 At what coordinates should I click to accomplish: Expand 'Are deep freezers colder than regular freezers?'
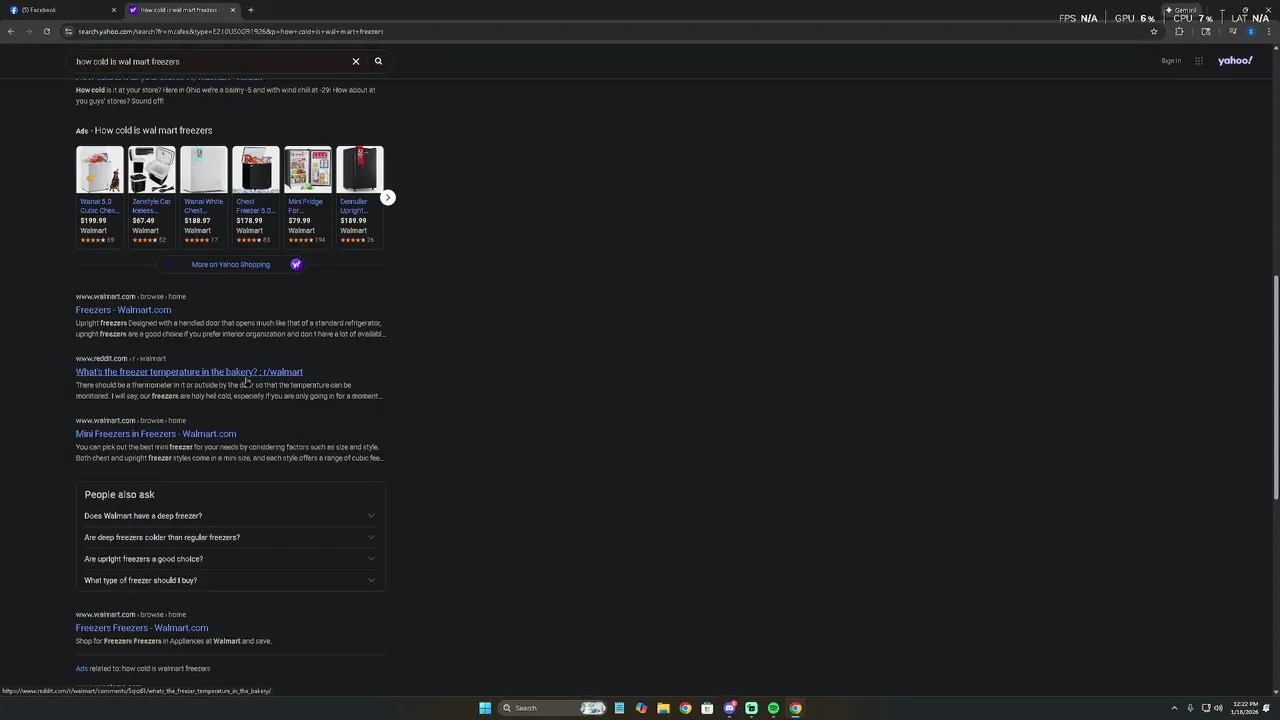(230, 537)
